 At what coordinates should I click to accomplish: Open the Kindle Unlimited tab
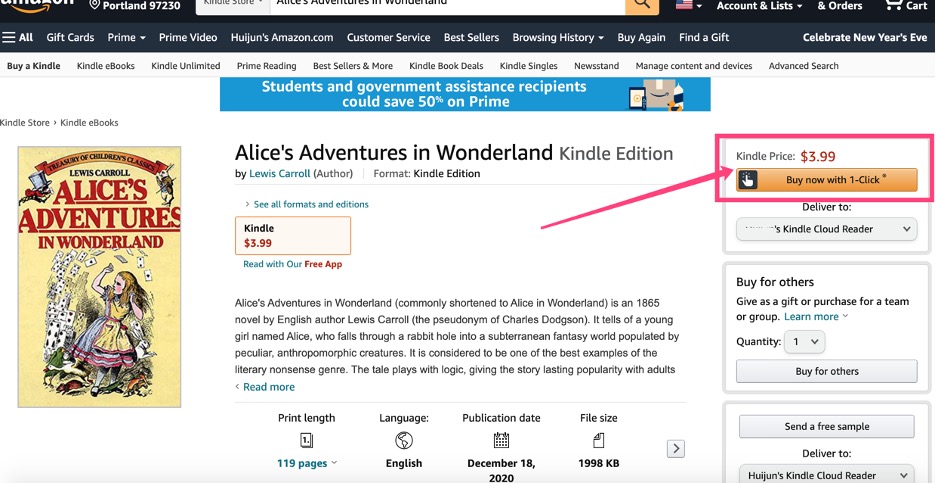[185, 66]
